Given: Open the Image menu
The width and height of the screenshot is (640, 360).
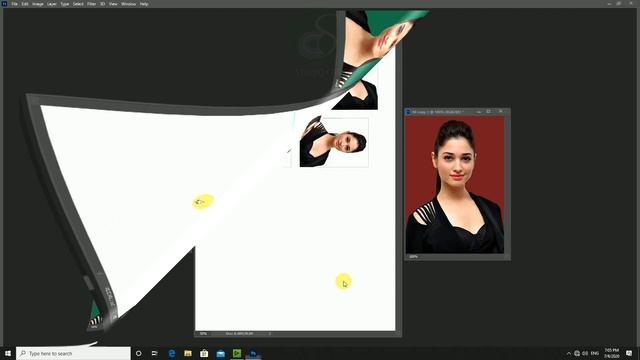Looking at the screenshot, I should coord(38,4).
